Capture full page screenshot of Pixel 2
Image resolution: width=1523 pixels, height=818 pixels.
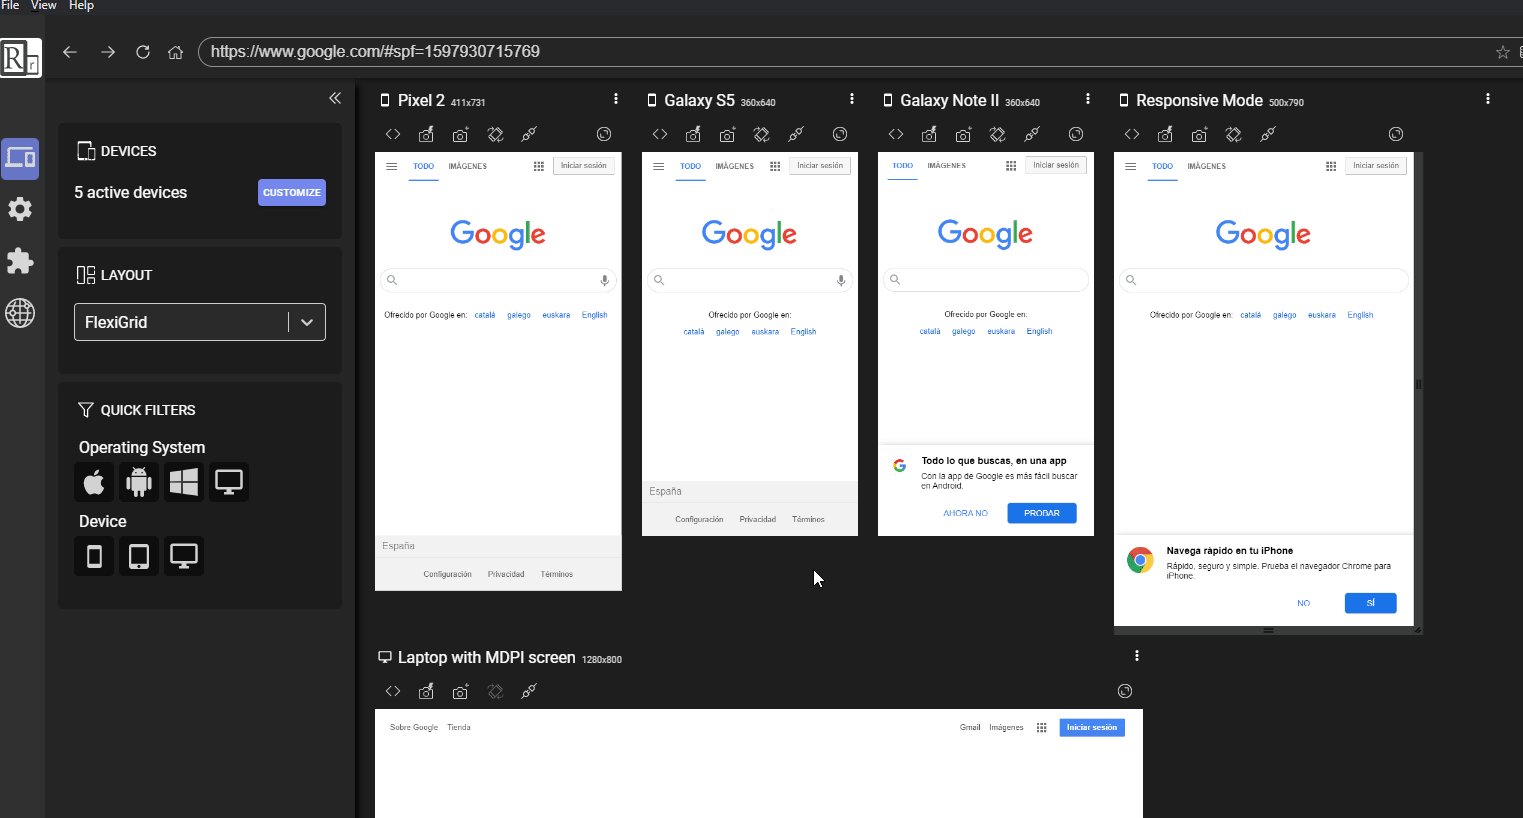pos(460,134)
